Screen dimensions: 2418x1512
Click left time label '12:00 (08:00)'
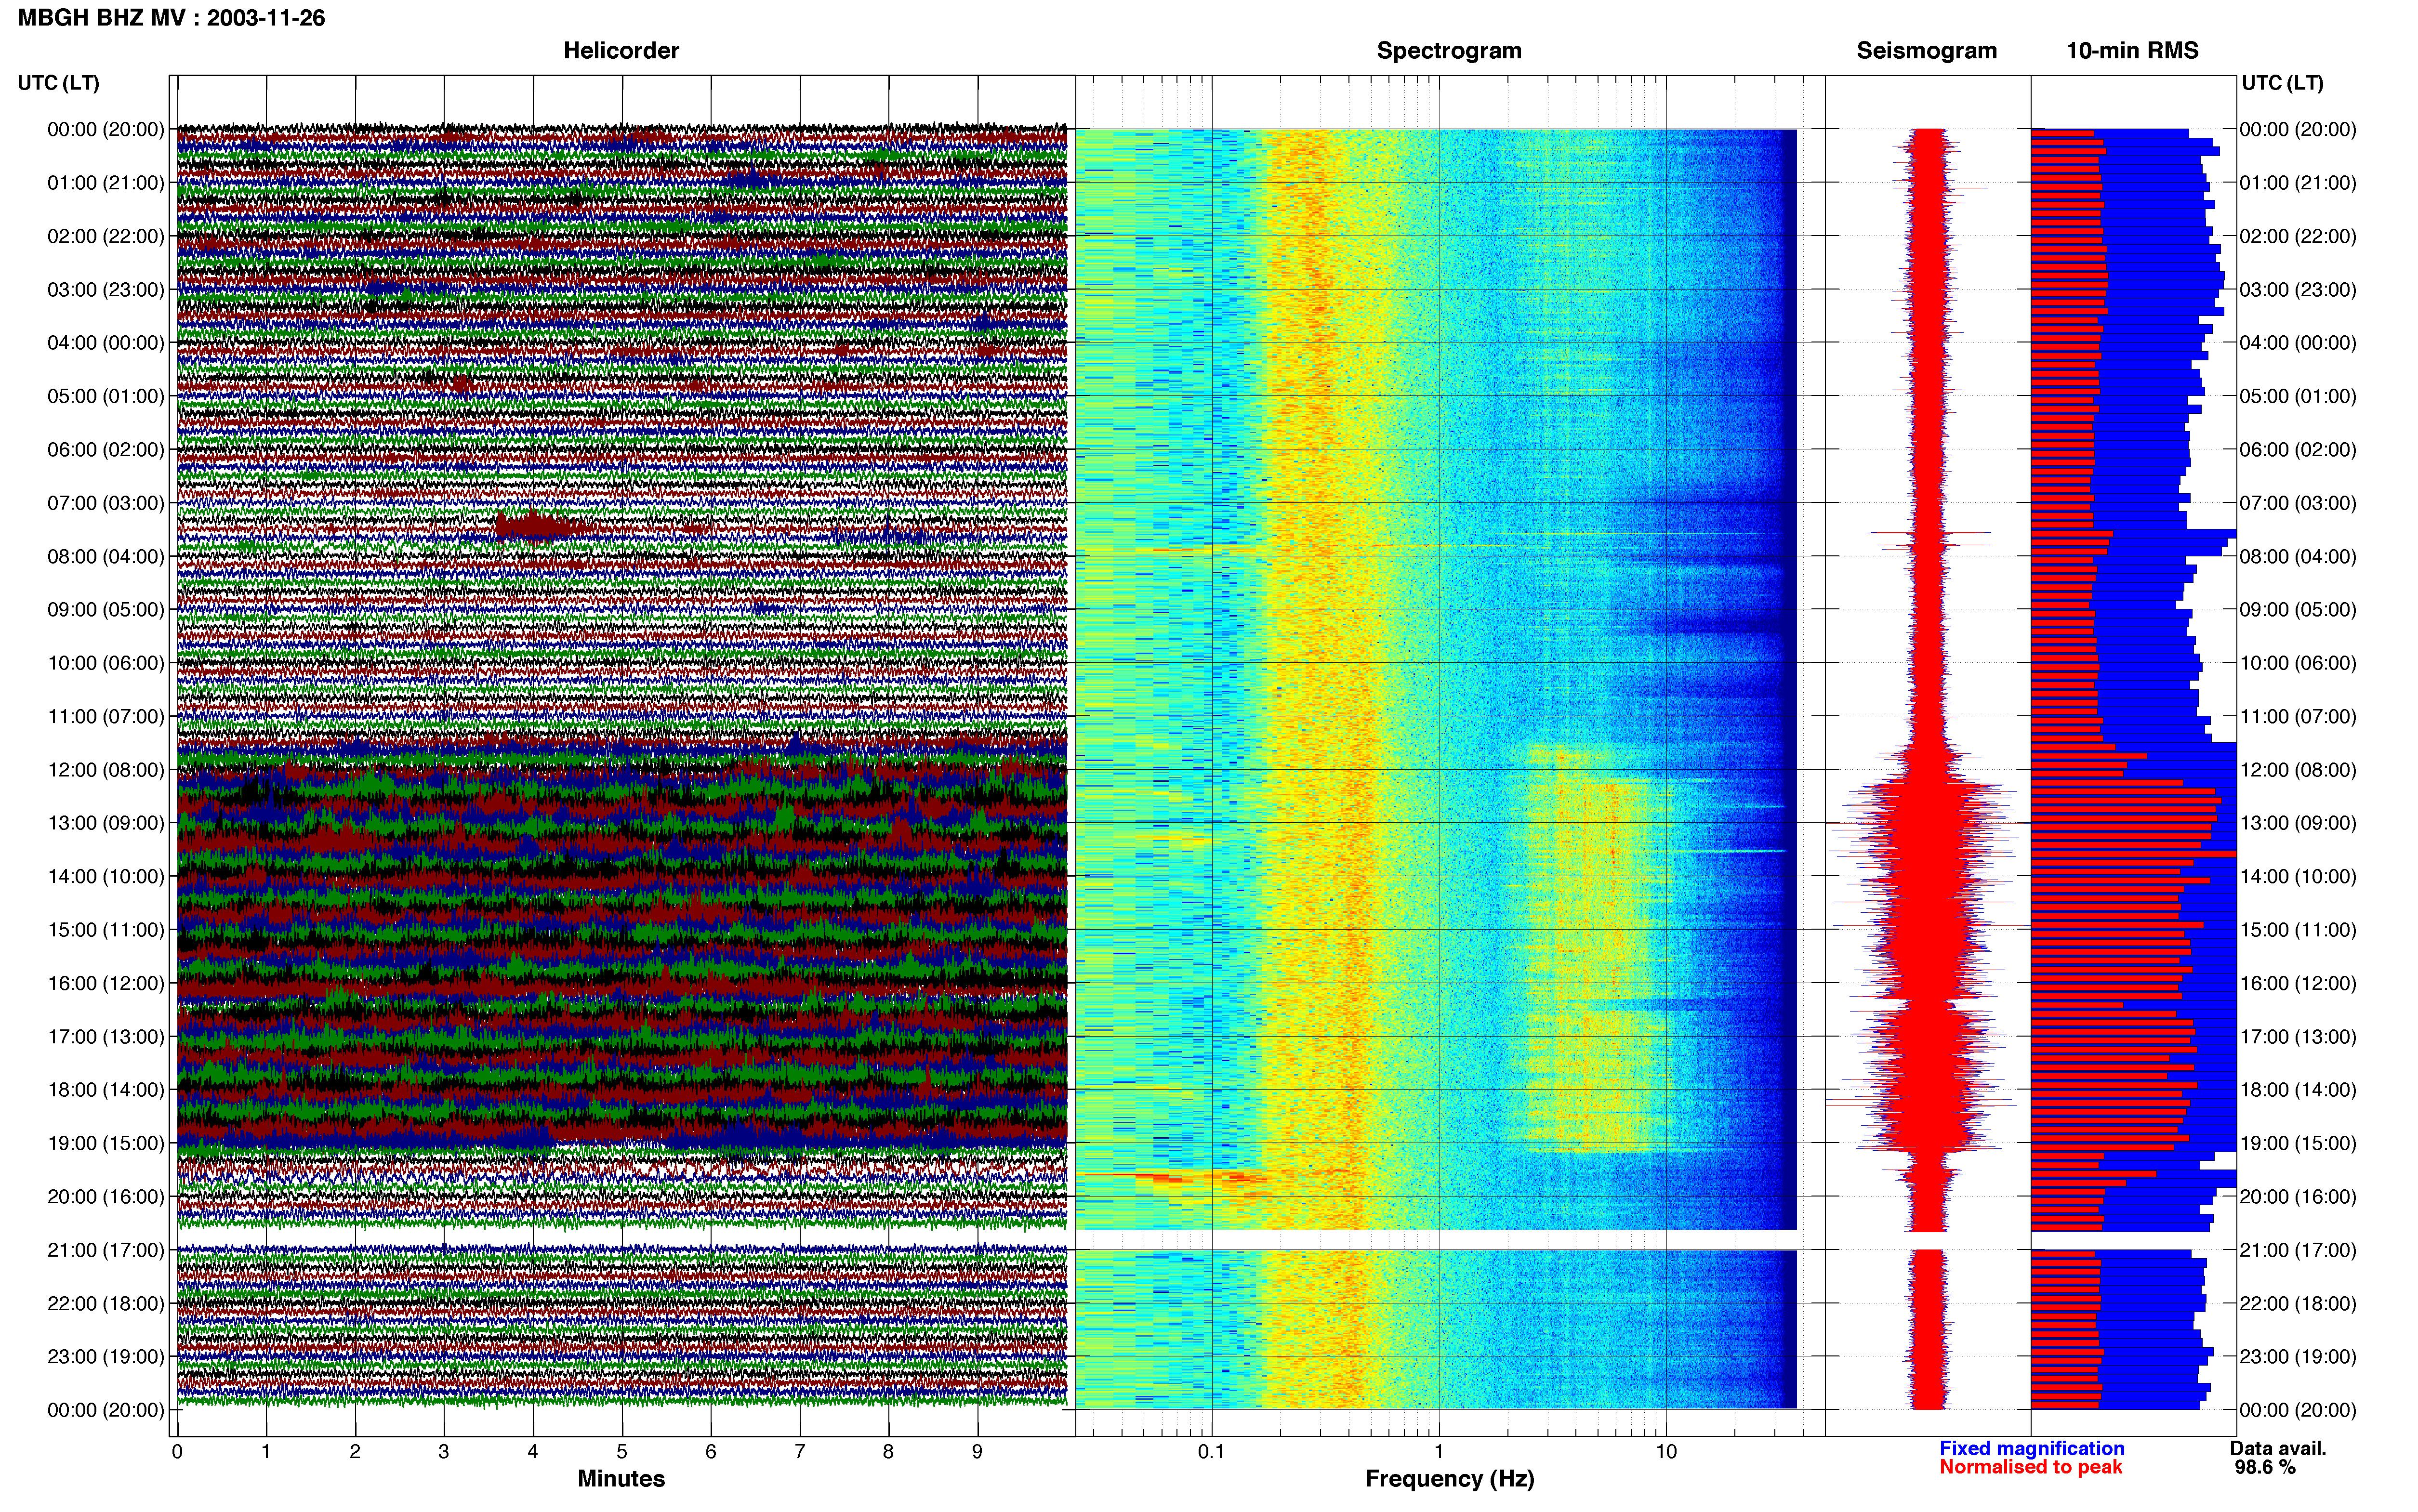click(x=106, y=770)
